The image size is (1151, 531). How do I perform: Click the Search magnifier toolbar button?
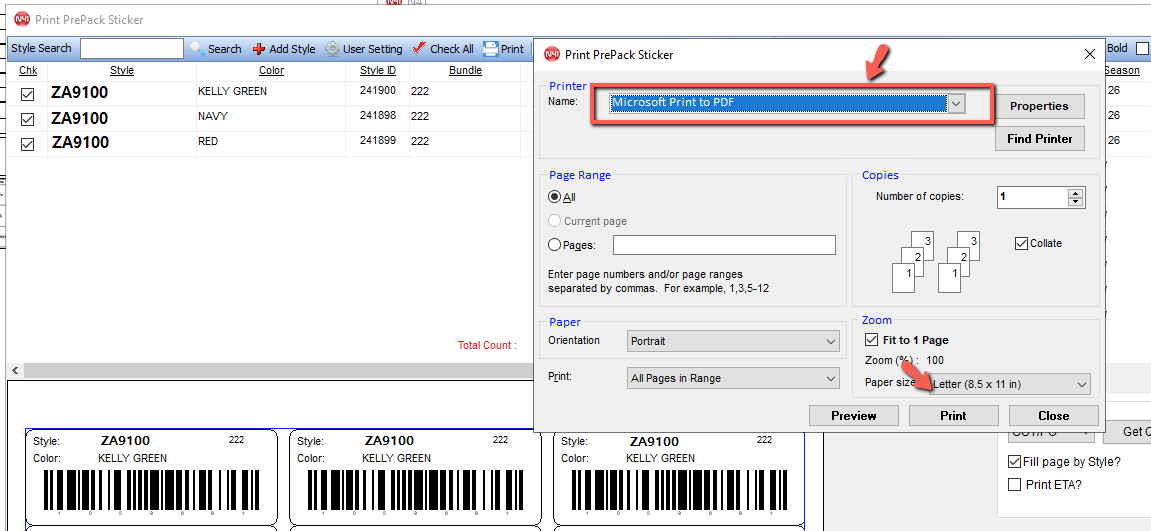click(x=215, y=48)
